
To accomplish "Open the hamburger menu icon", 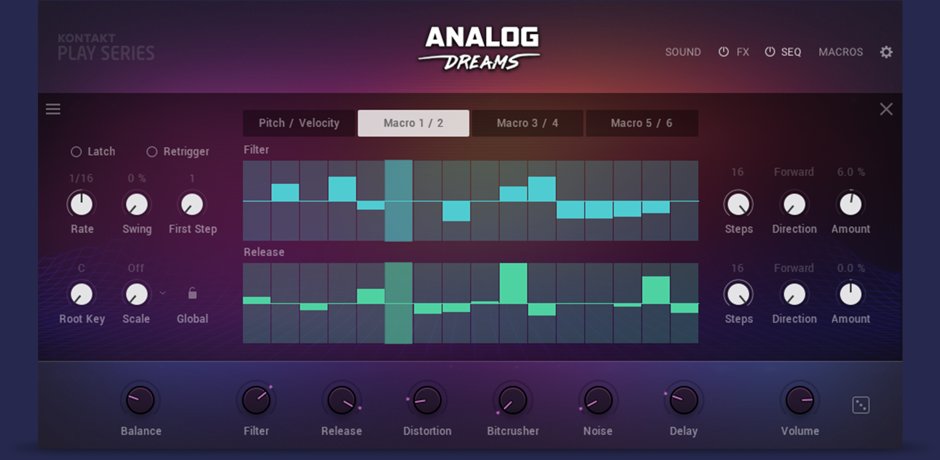I will (53, 109).
